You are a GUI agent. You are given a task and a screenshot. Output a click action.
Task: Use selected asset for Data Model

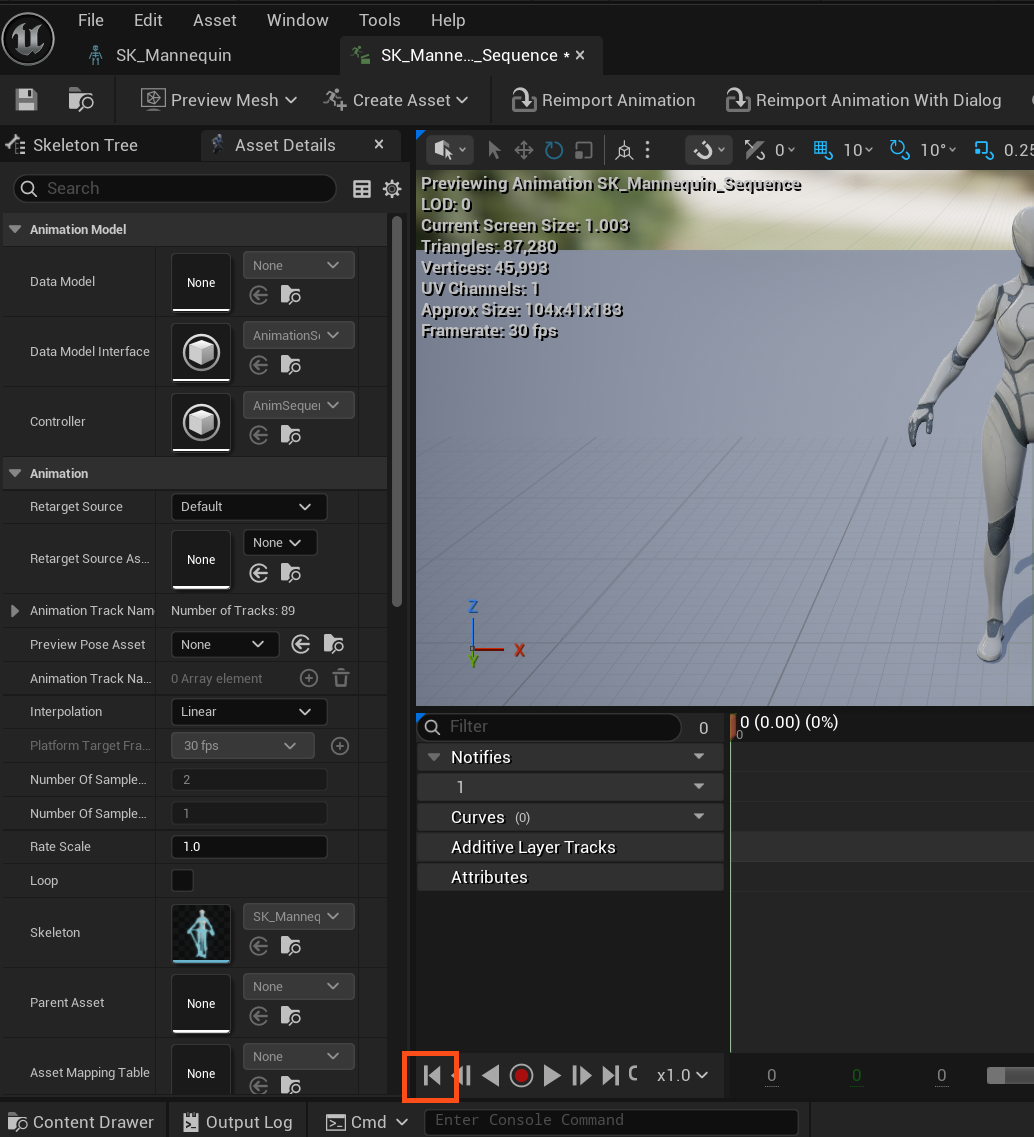[x=259, y=295]
